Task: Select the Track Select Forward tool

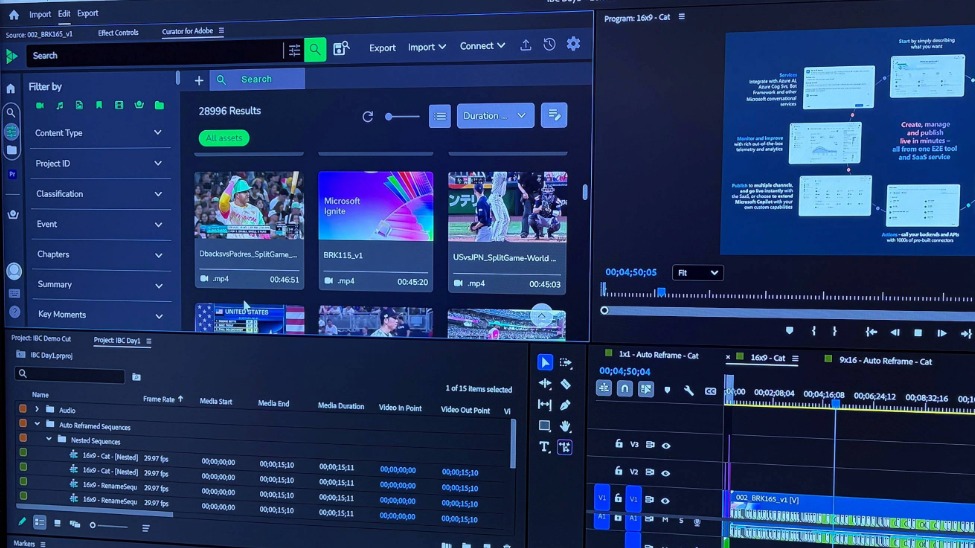Action: 565,363
